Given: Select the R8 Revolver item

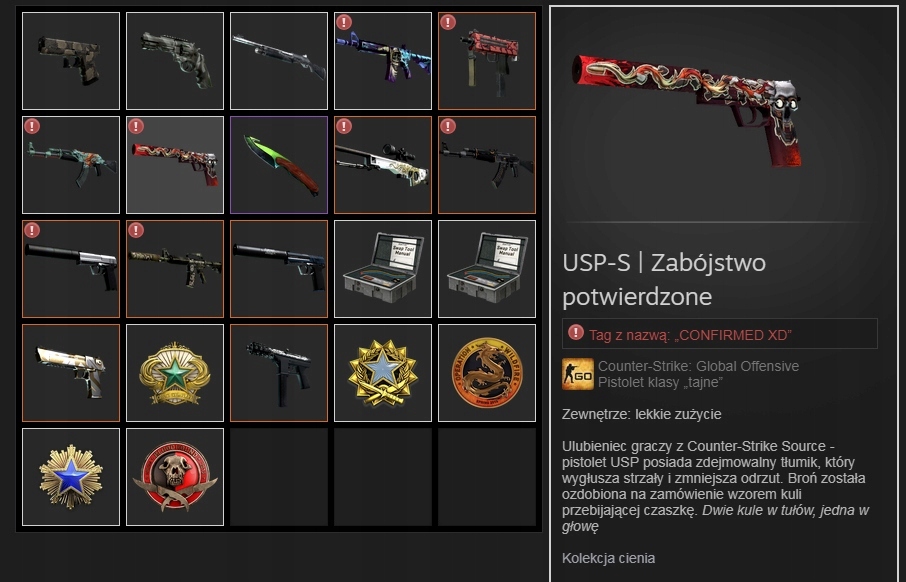Looking at the screenshot, I should (175, 61).
